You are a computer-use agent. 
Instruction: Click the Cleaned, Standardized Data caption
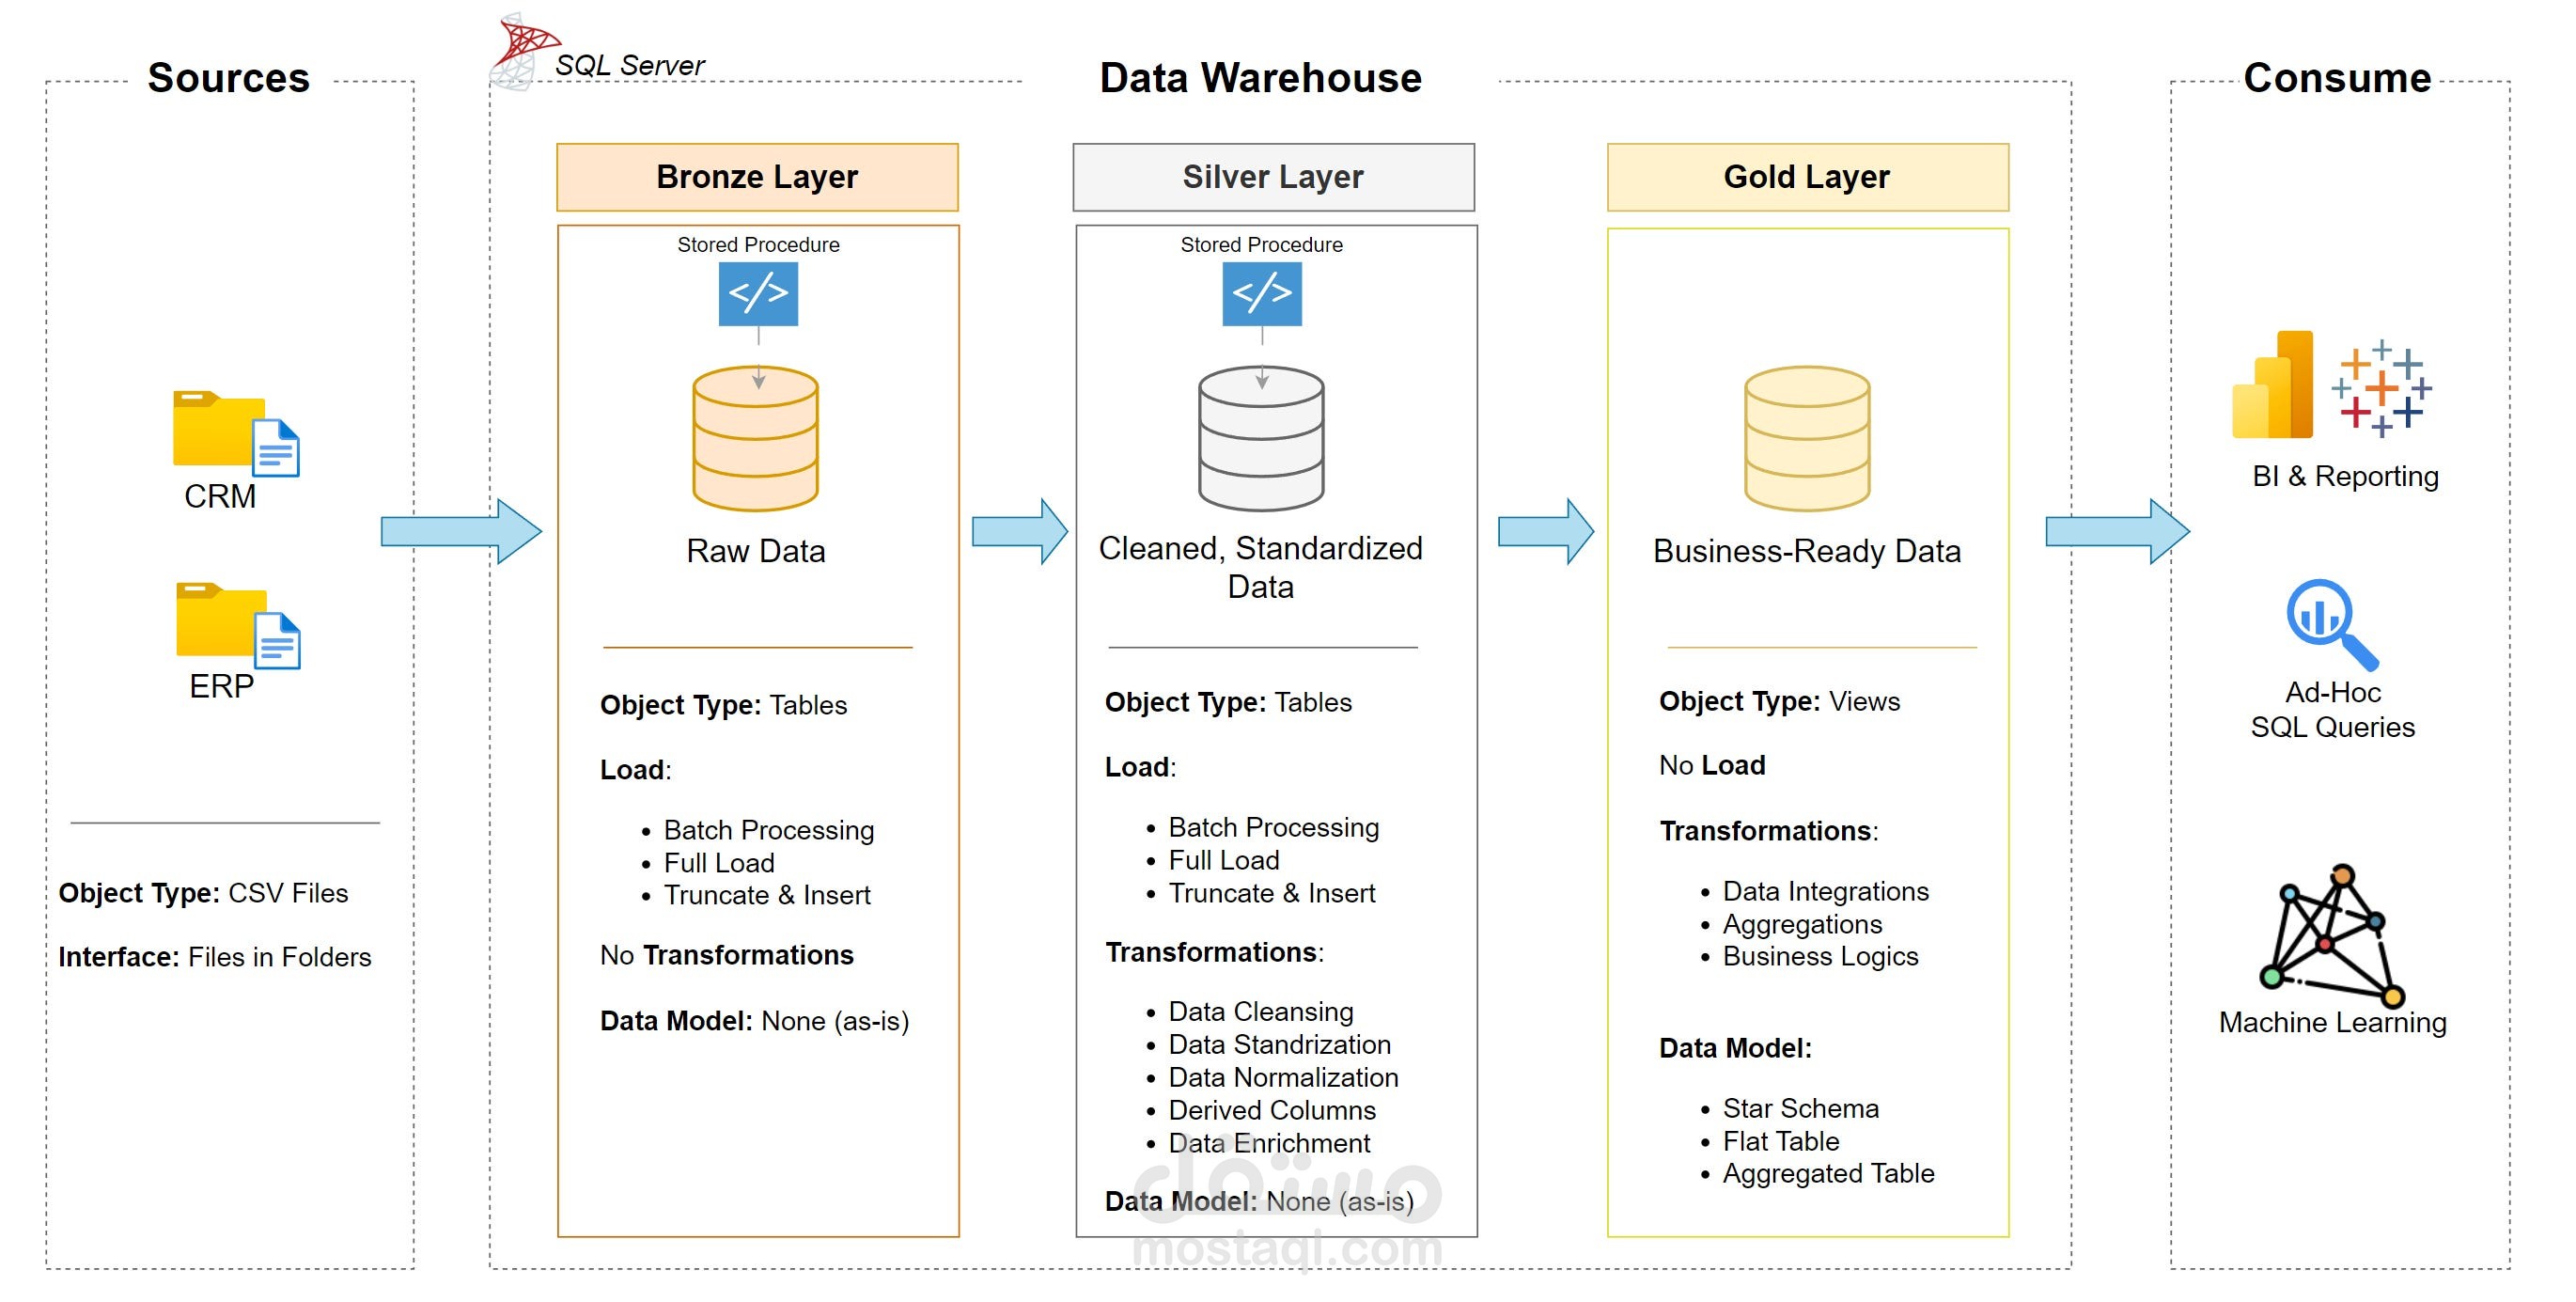point(1260,567)
